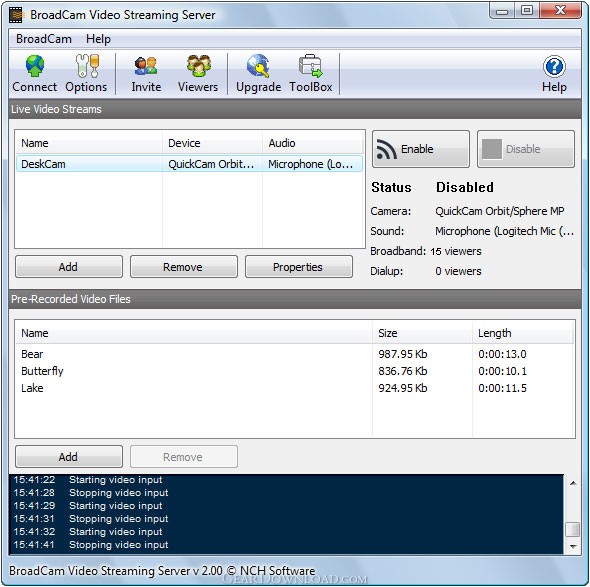Open the Help menu in menu bar
The height and width of the screenshot is (587, 590).
[x=98, y=39]
